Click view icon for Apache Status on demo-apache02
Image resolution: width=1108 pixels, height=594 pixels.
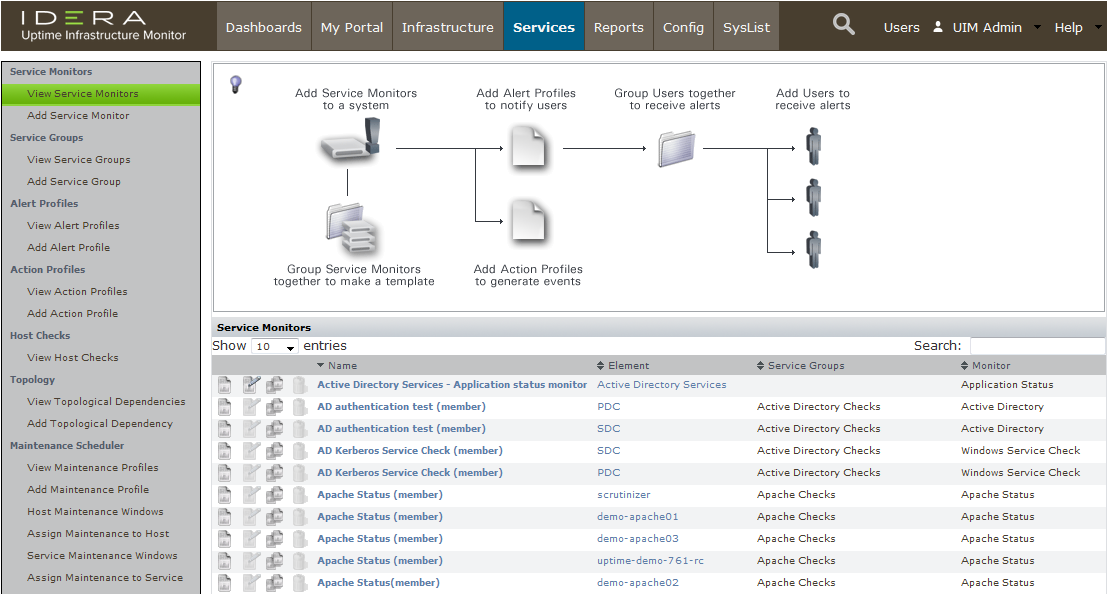(225, 583)
